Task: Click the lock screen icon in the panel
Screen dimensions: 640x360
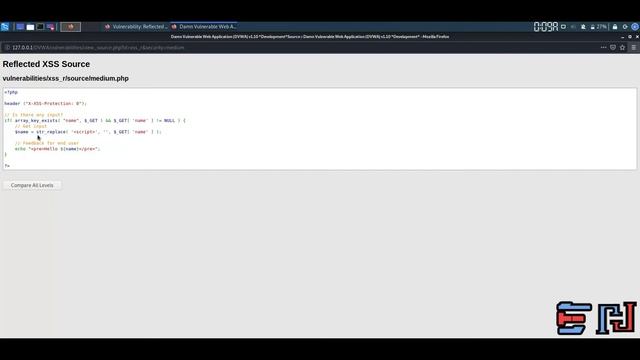Action: point(615,27)
